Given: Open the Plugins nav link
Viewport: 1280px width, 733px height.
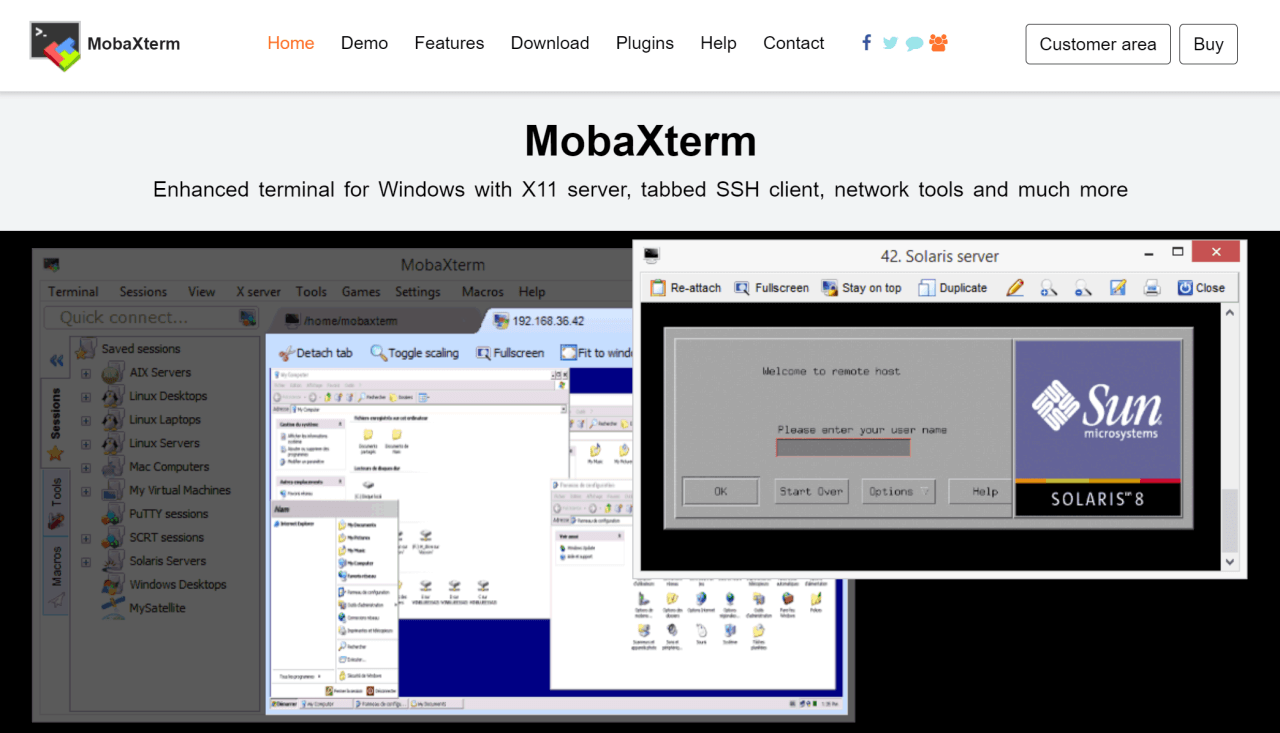Looking at the screenshot, I should pos(645,43).
